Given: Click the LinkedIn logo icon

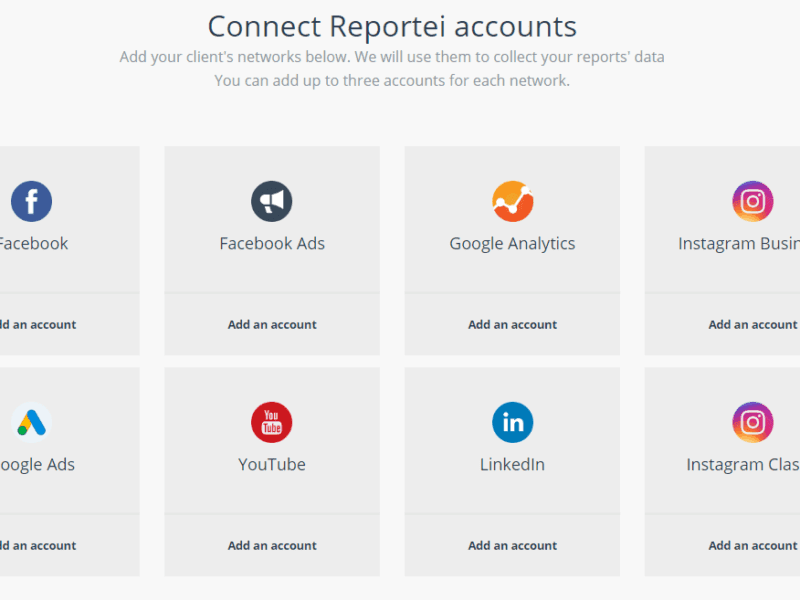Looking at the screenshot, I should pos(512,422).
